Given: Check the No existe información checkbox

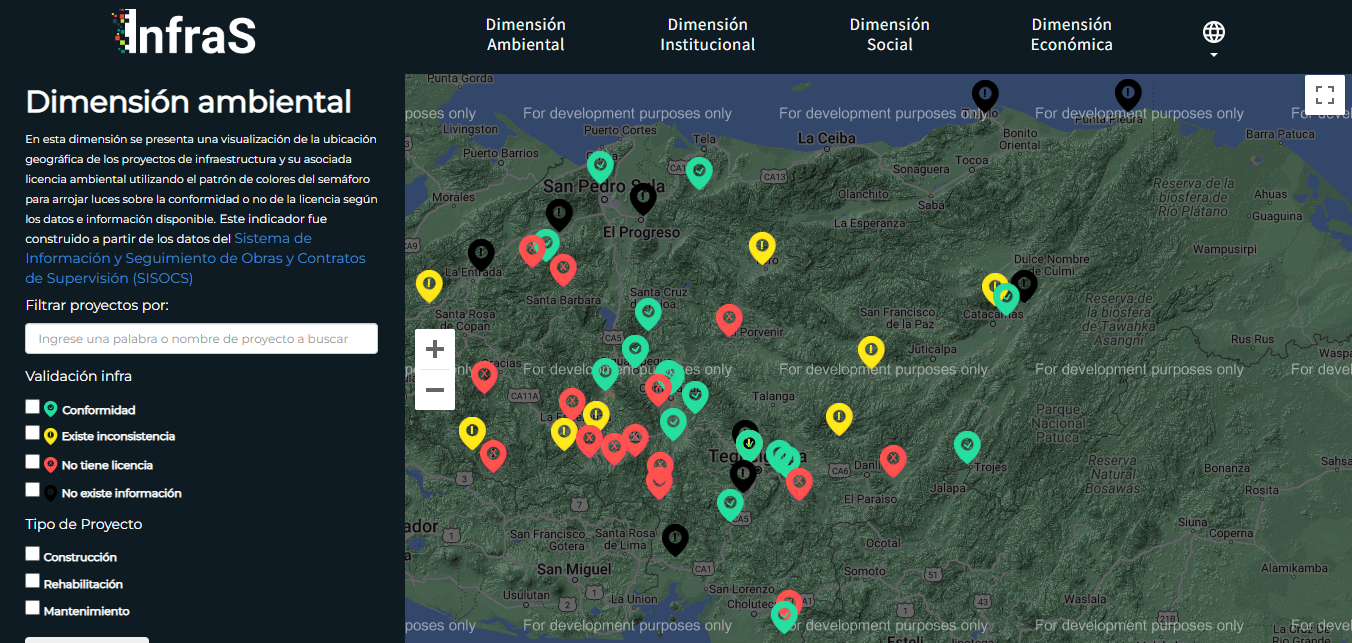Looking at the screenshot, I should (x=33, y=491).
